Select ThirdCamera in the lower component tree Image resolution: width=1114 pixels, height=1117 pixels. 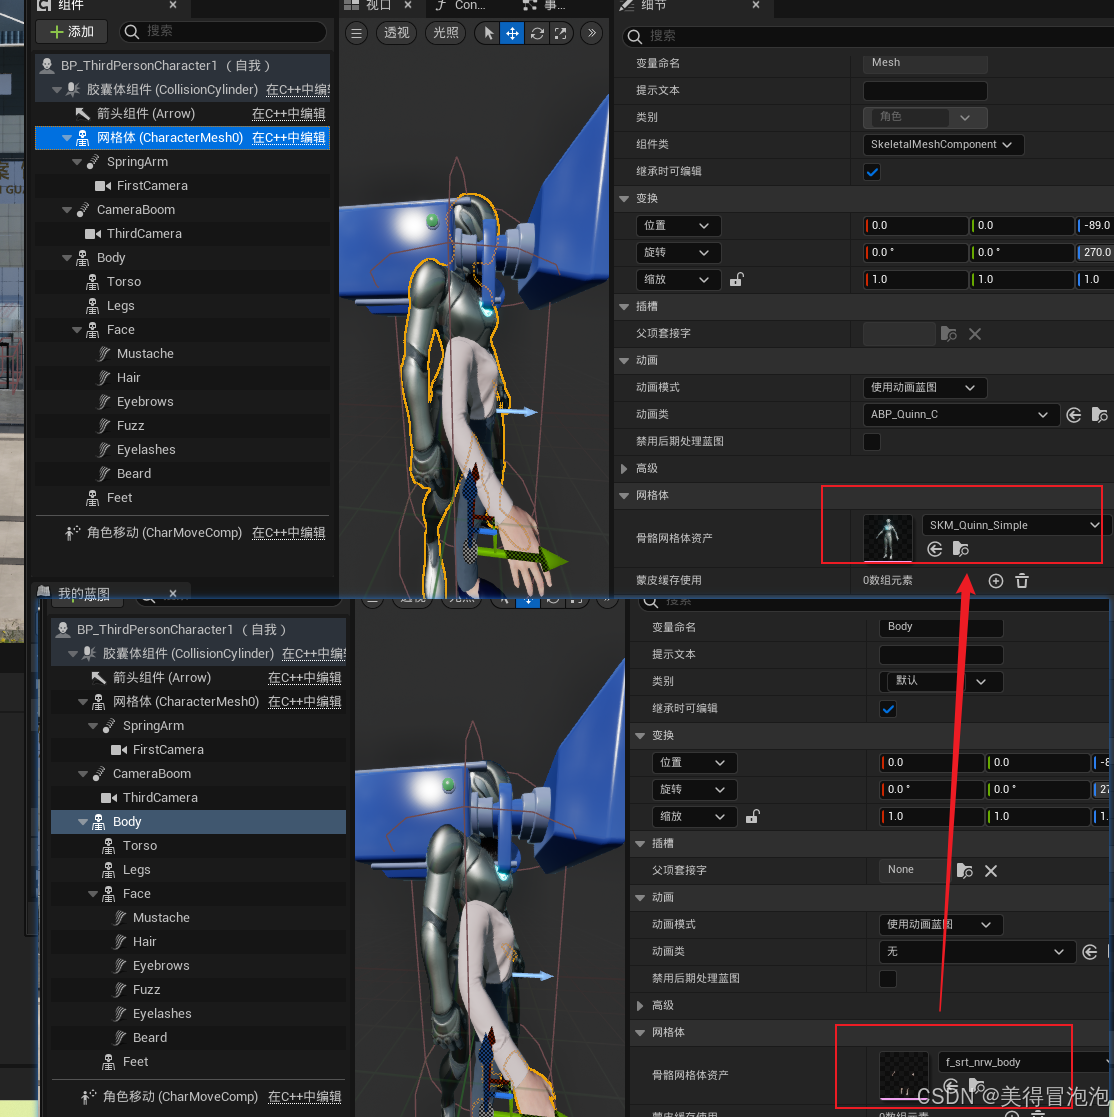click(160, 798)
